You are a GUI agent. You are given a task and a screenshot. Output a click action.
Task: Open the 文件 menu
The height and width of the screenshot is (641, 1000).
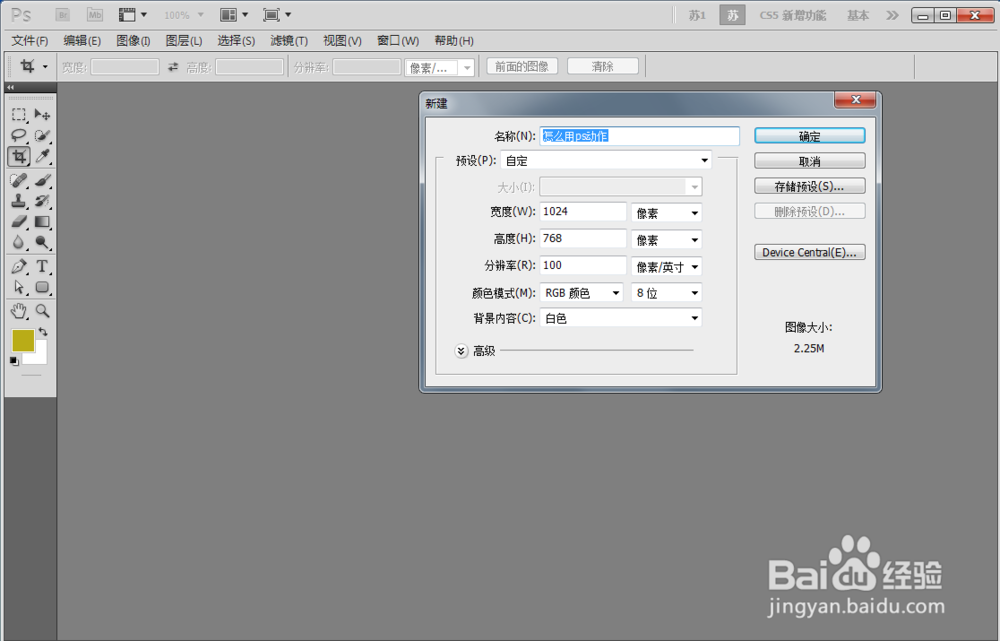point(29,40)
